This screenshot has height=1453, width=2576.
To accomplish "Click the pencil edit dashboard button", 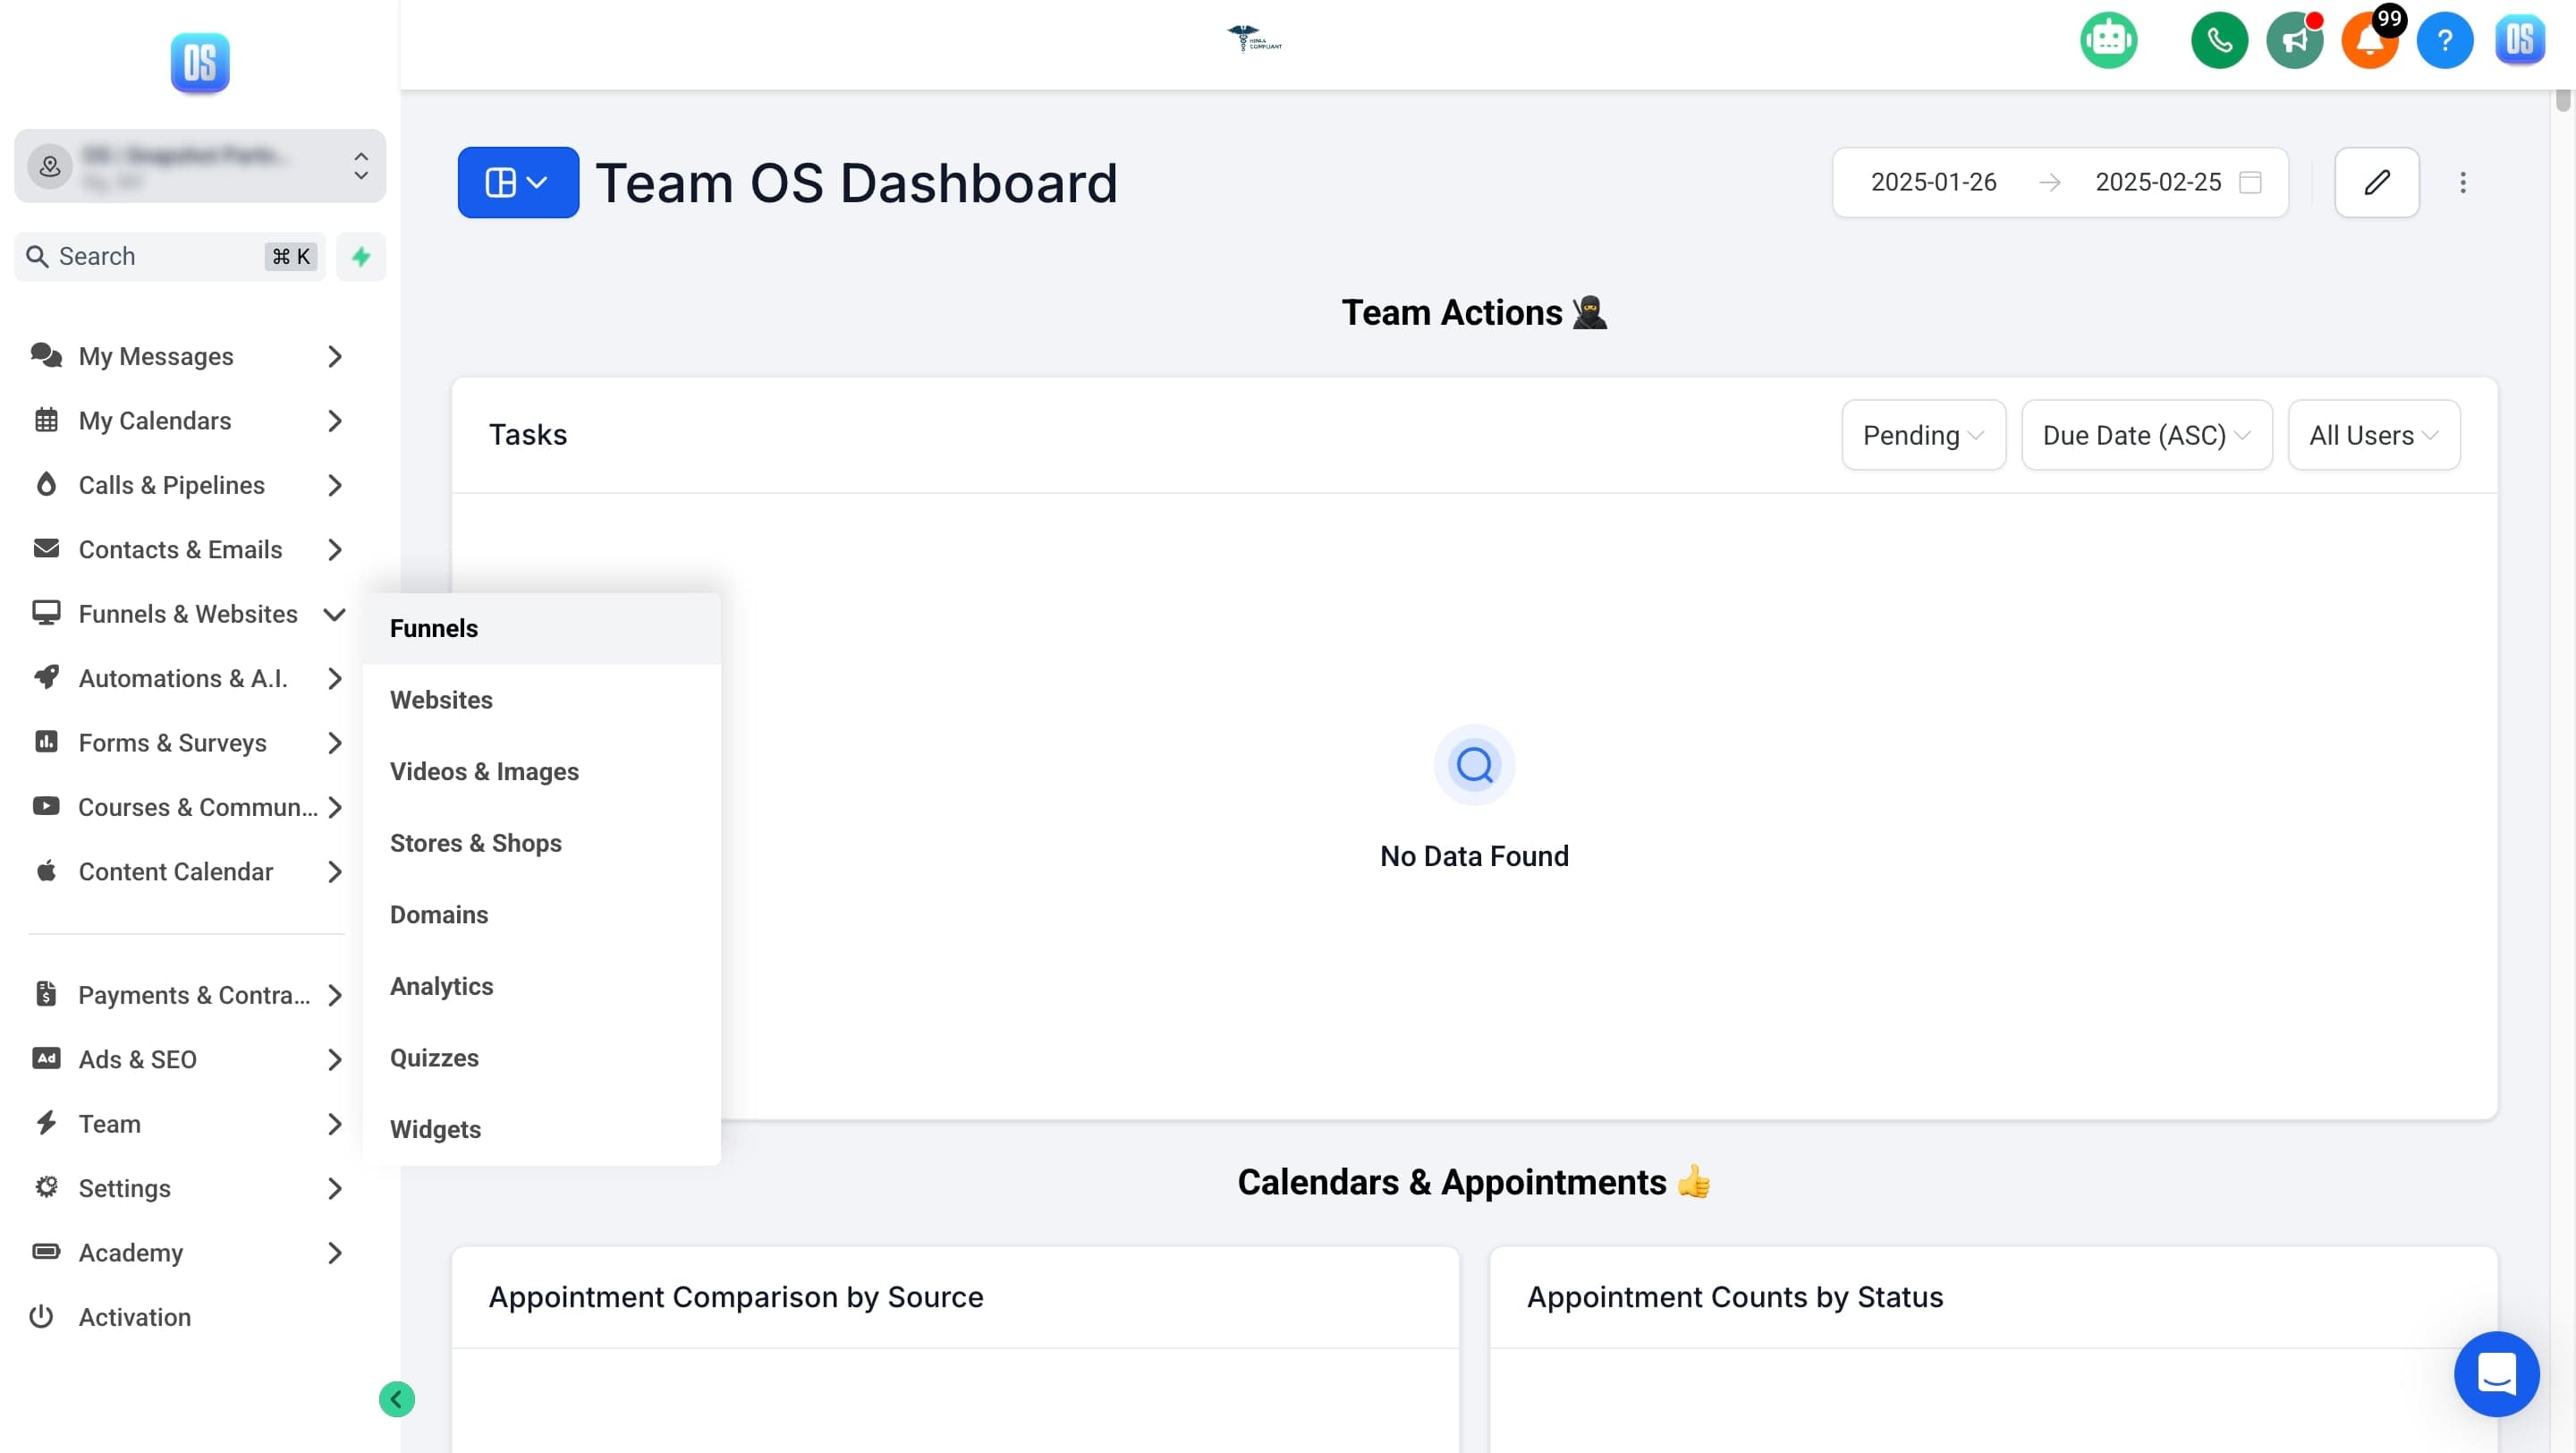I will click(x=2376, y=182).
